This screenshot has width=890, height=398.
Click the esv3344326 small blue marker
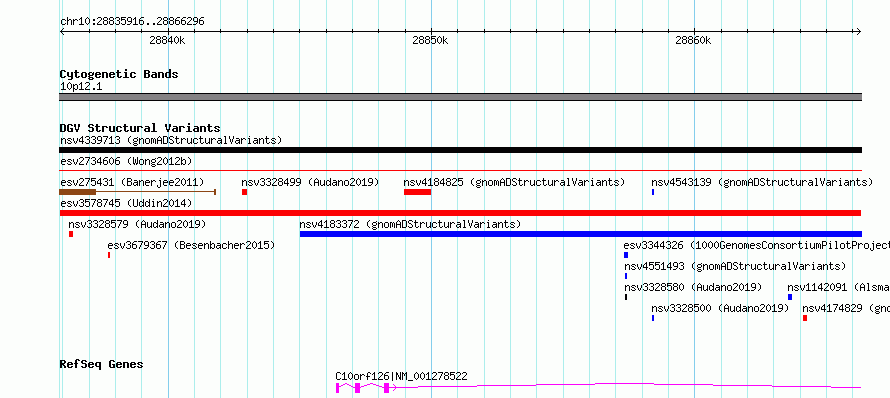pos(626,255)
